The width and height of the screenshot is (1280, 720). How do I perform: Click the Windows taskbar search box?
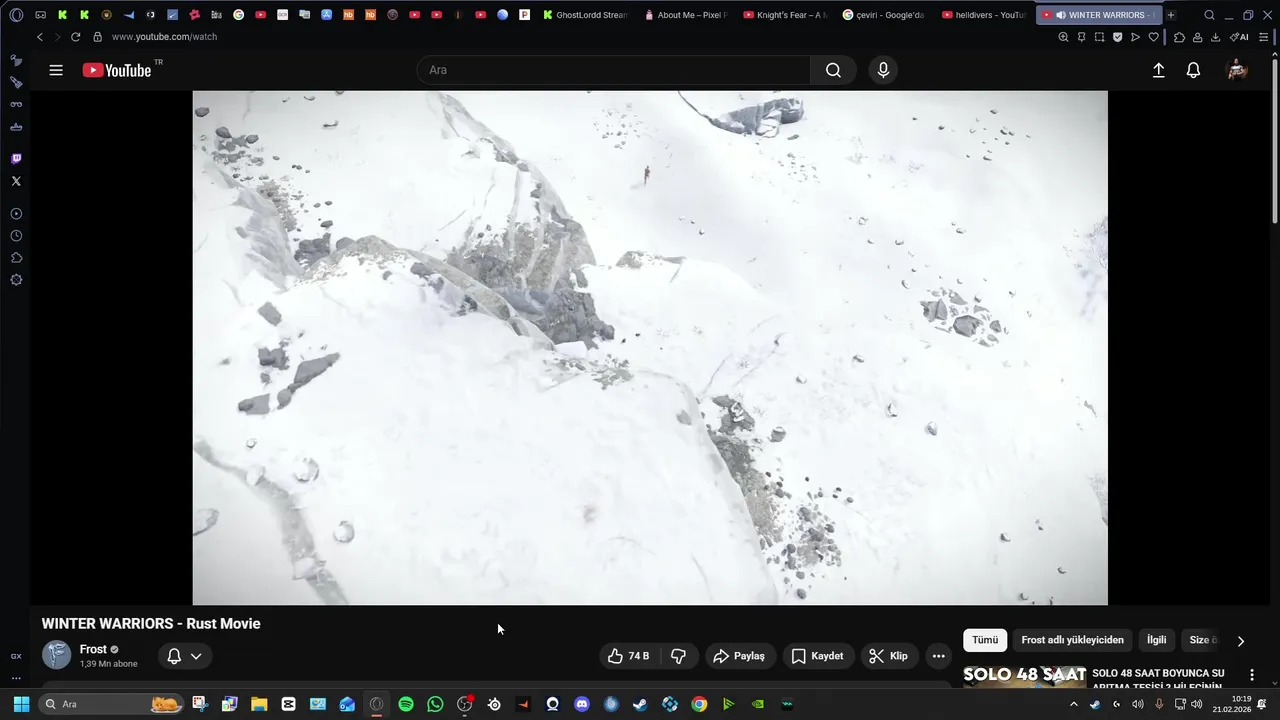[x=111, y=704]
